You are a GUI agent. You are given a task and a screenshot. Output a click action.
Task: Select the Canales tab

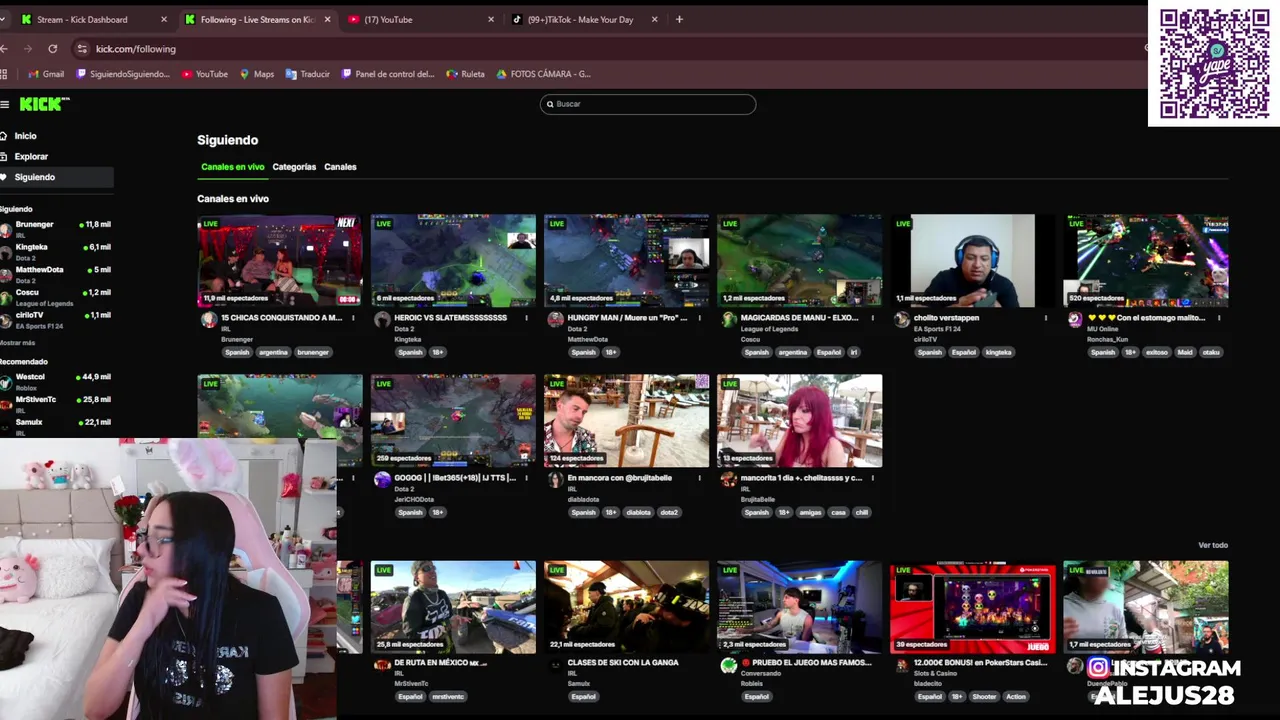tap(340, 167)
